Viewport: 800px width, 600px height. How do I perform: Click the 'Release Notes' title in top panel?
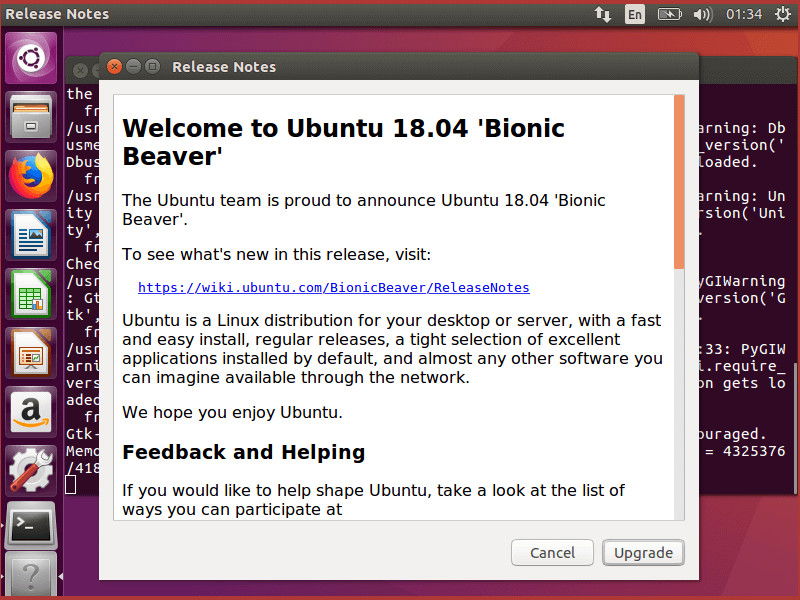pos(57,14)
